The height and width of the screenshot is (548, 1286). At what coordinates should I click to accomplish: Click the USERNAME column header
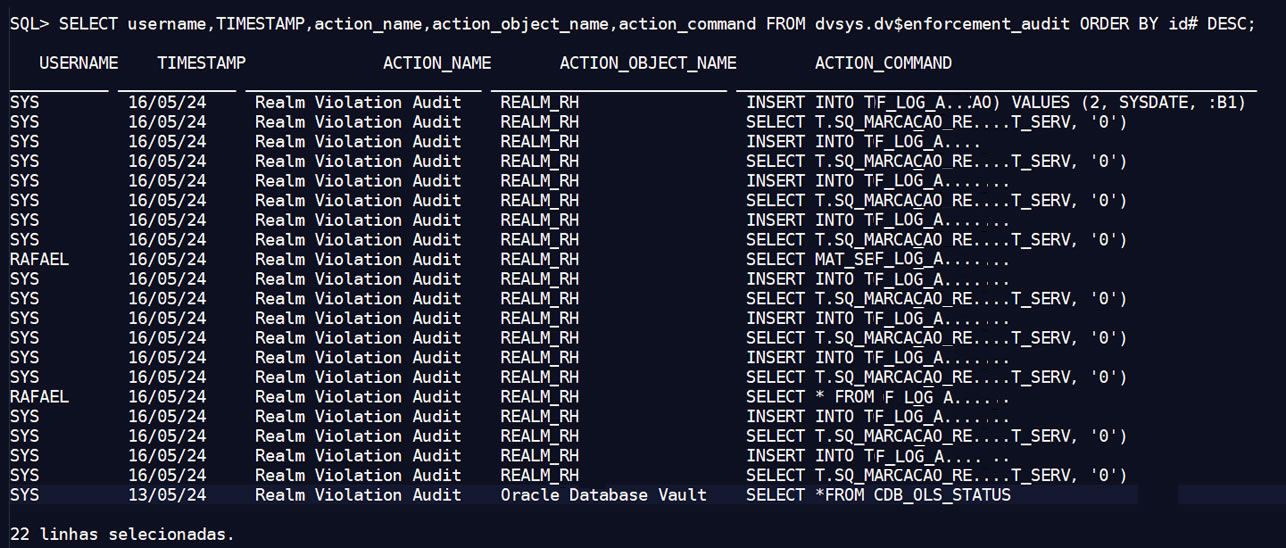point(78,63)
